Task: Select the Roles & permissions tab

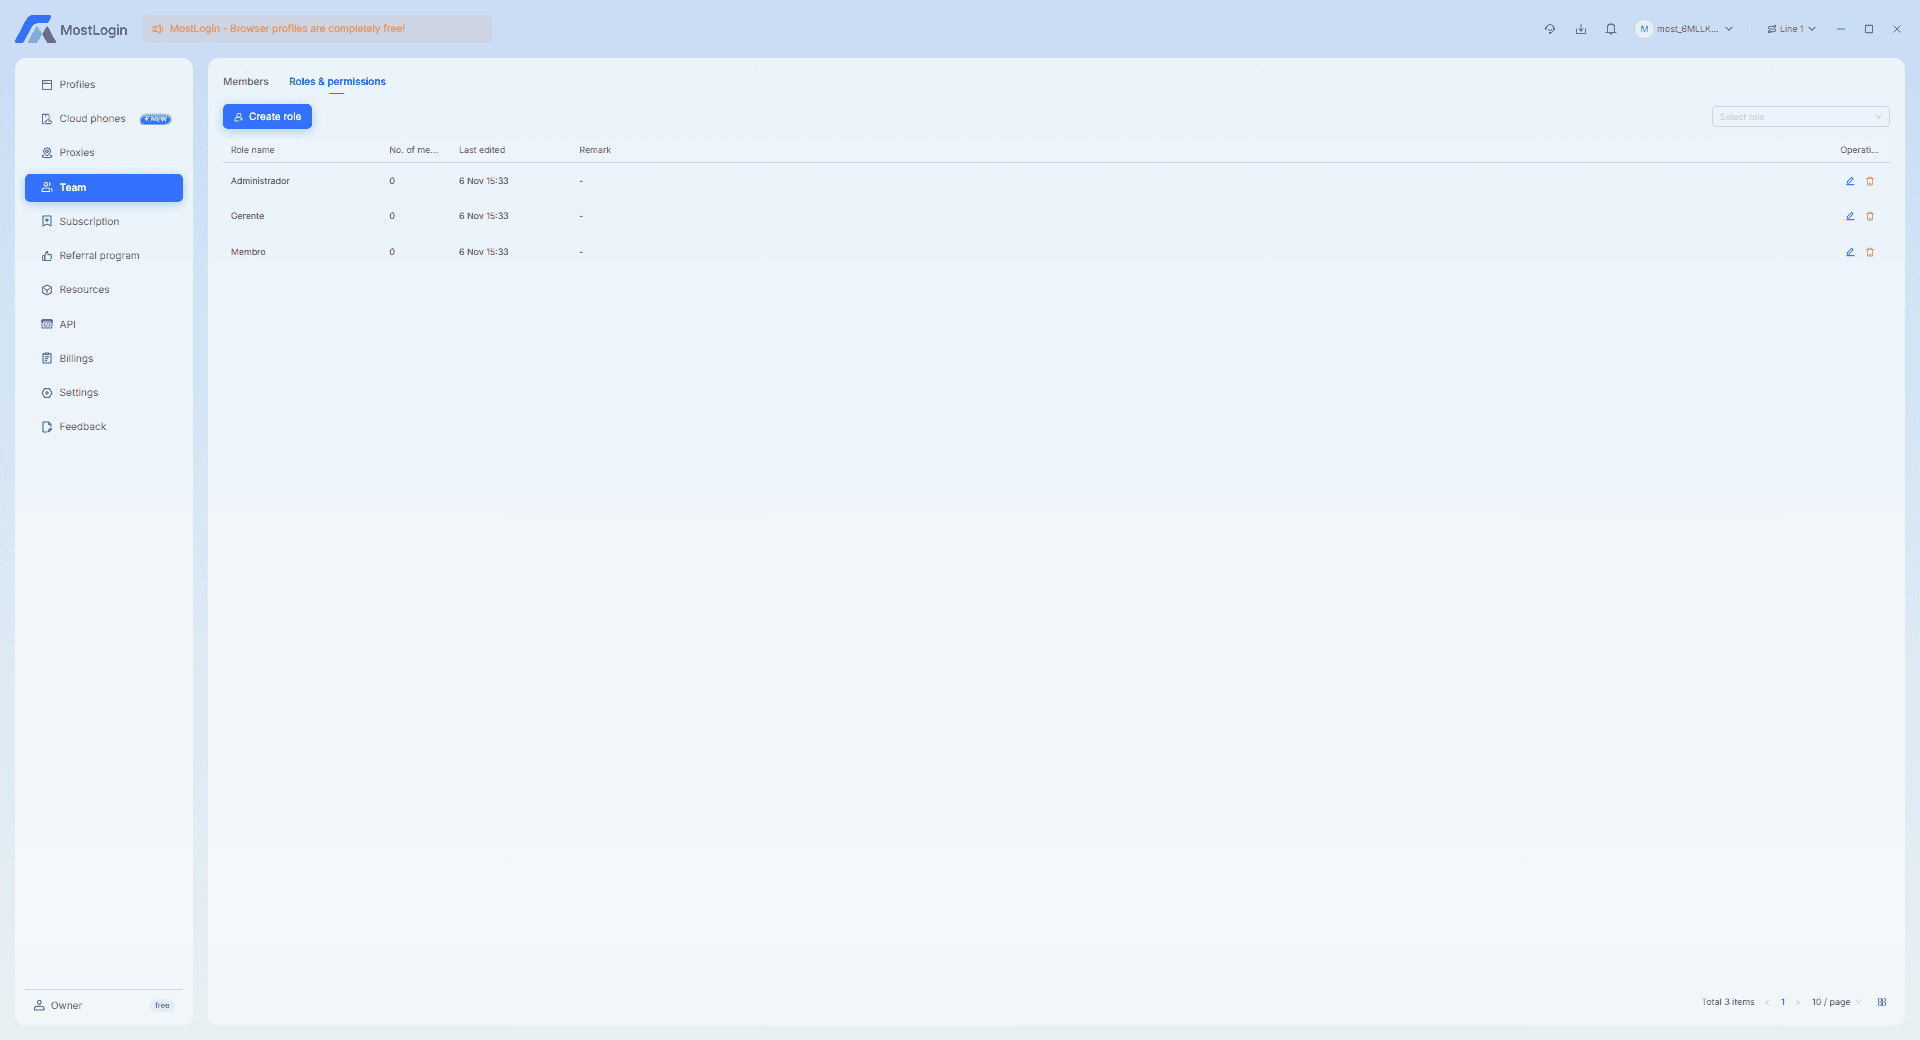Action: pyautogui.click(x=337, y=82)
